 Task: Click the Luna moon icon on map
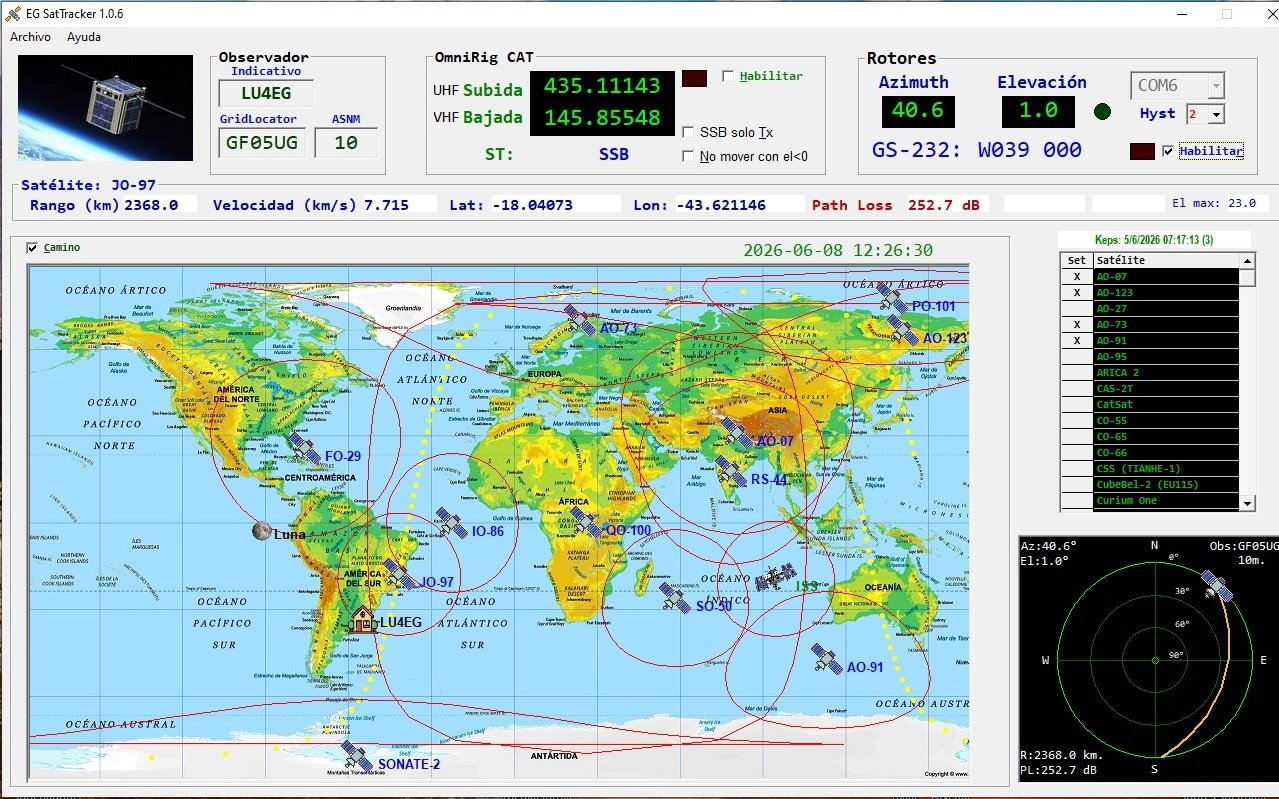click(x=261, y=530)
